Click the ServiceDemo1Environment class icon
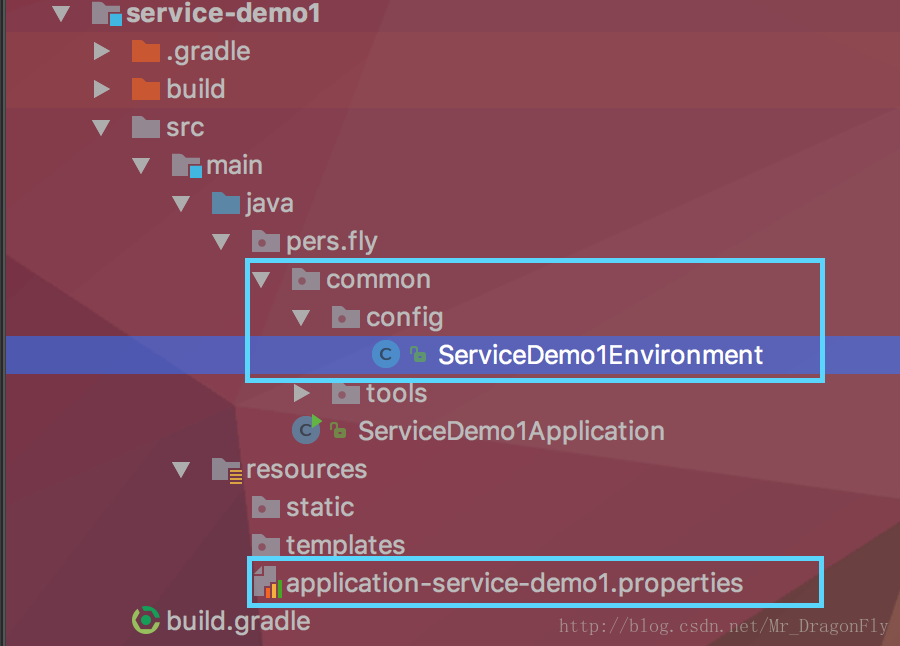This screenshot has height=646, width=900. 386,355
